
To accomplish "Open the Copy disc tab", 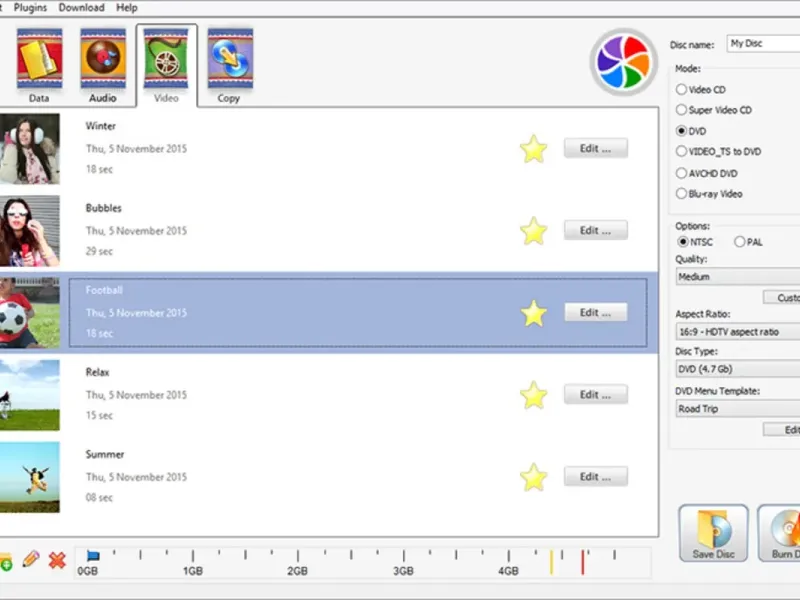I will click(230, 65).
